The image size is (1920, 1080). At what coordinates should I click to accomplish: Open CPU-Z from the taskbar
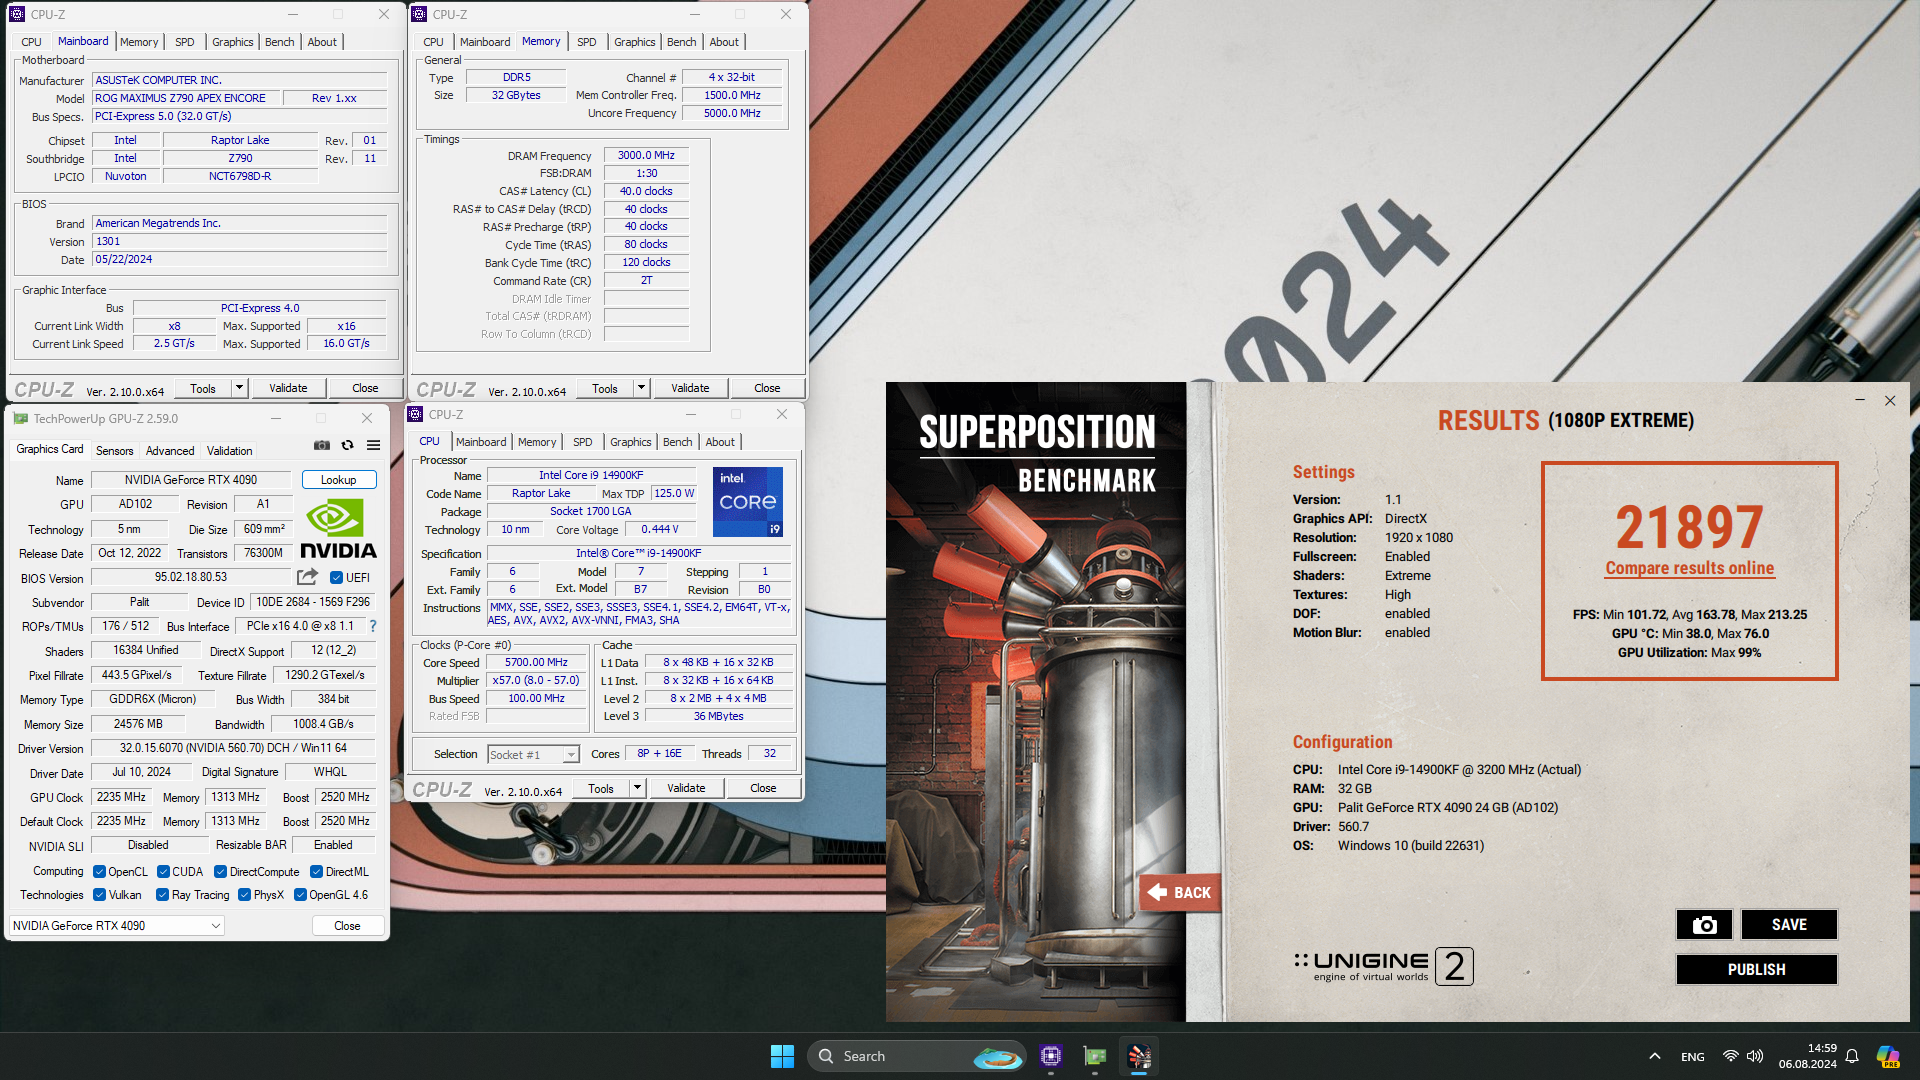pyautogui.click(x=1051, y=1056)
